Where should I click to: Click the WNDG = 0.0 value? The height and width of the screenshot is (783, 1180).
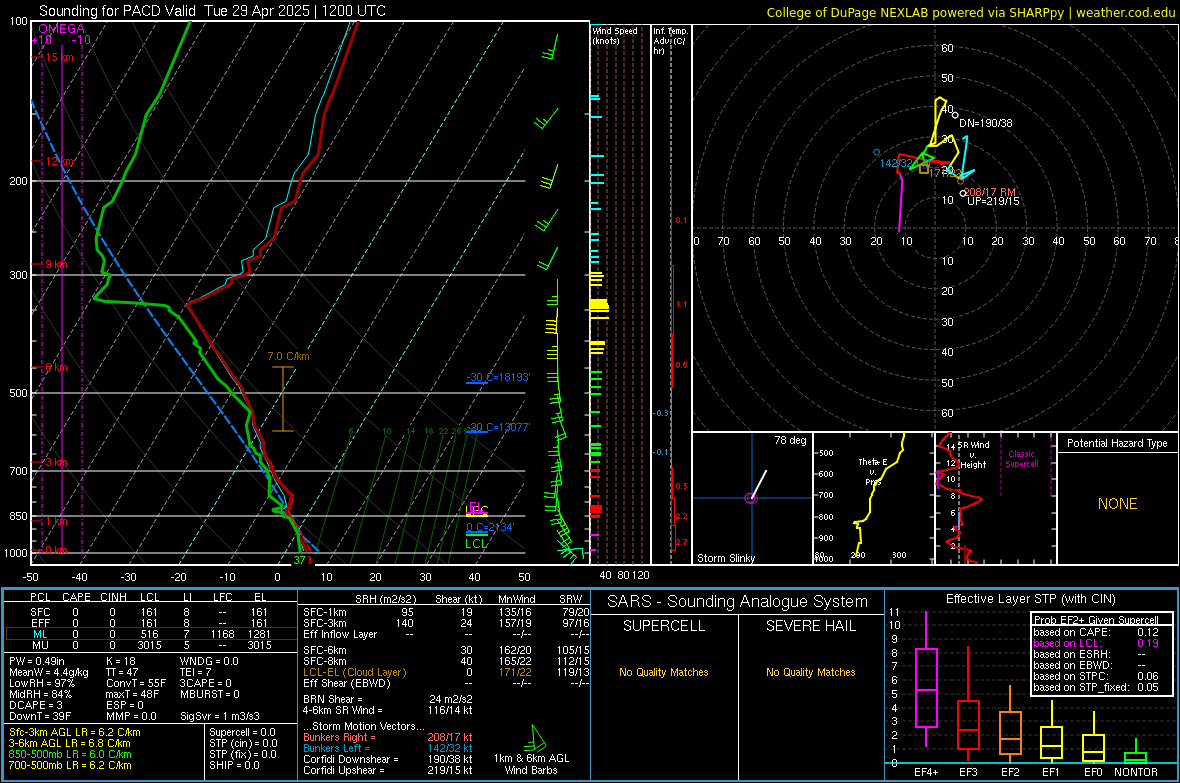point(209,661)
